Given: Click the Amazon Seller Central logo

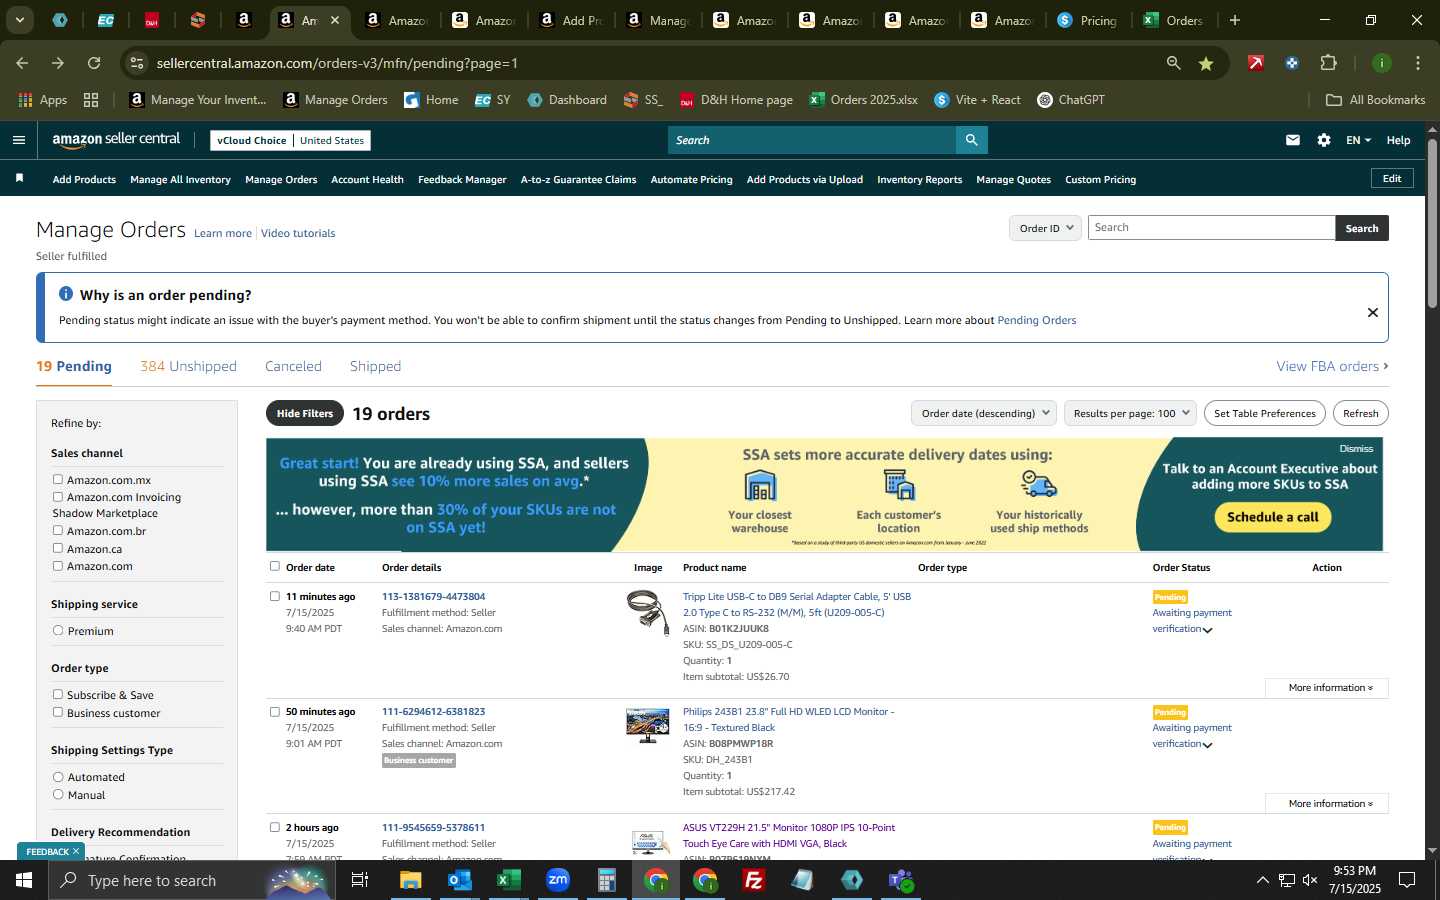Looking at the screenshot, I should coord(116,140).
